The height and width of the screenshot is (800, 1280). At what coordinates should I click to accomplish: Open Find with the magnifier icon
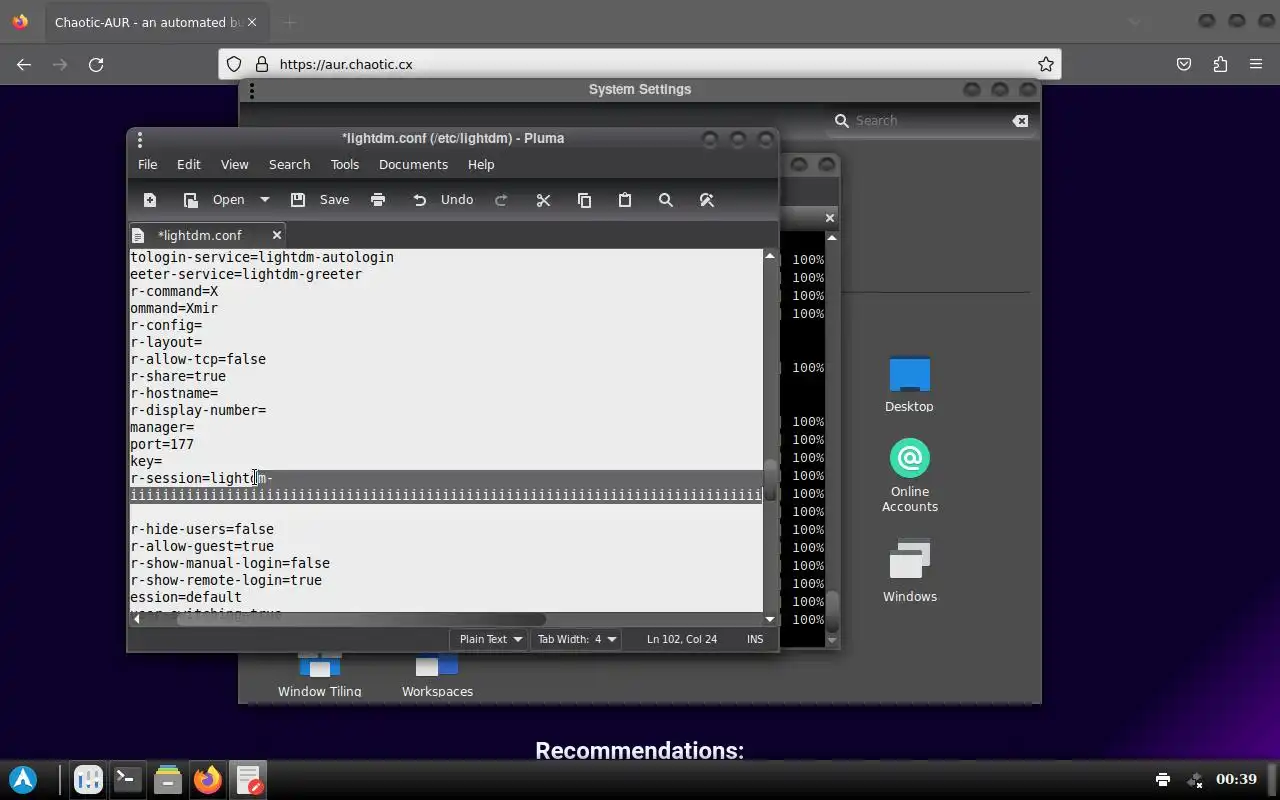click(665, 200)
